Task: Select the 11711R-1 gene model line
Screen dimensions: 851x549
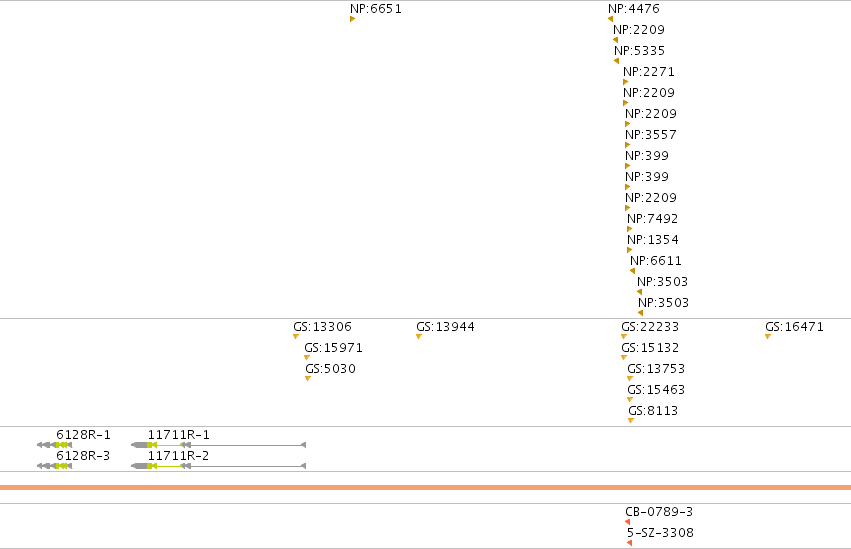Action: [x=218, y=445]
